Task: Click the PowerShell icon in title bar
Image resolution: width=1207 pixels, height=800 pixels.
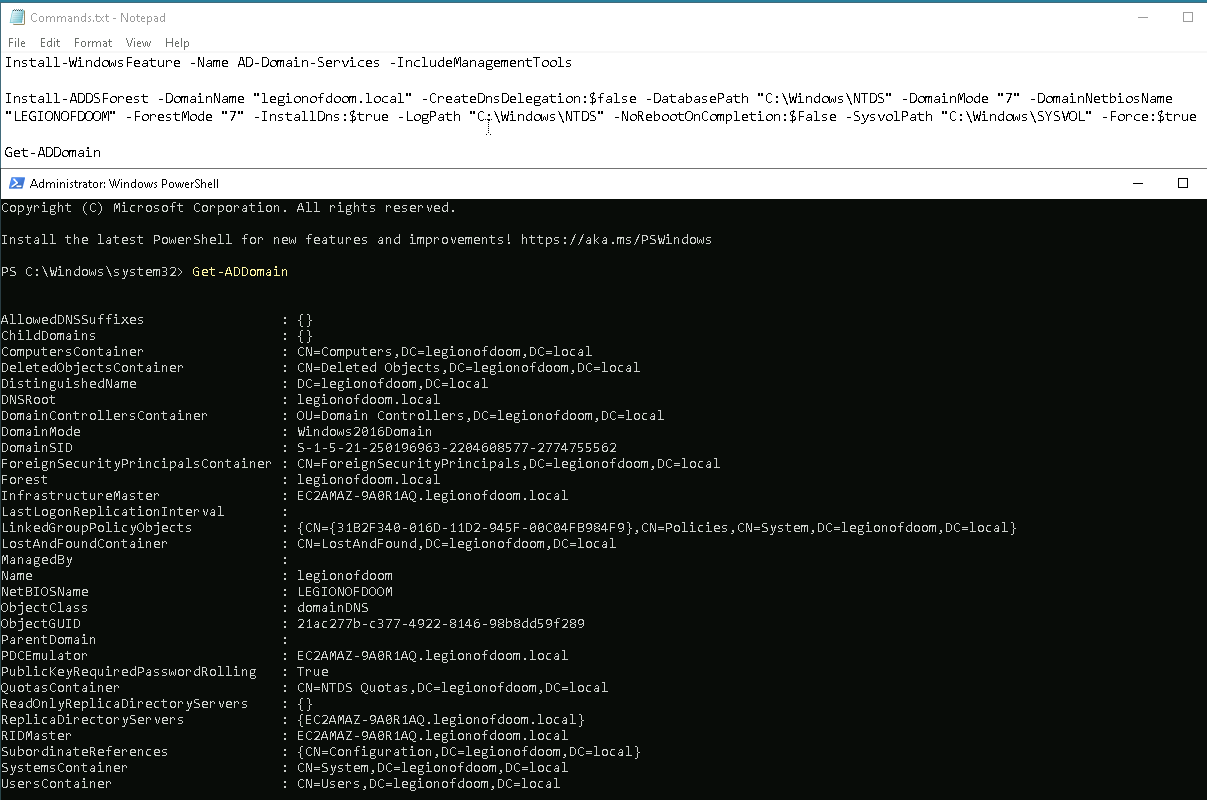Action: tap(16, 184)
